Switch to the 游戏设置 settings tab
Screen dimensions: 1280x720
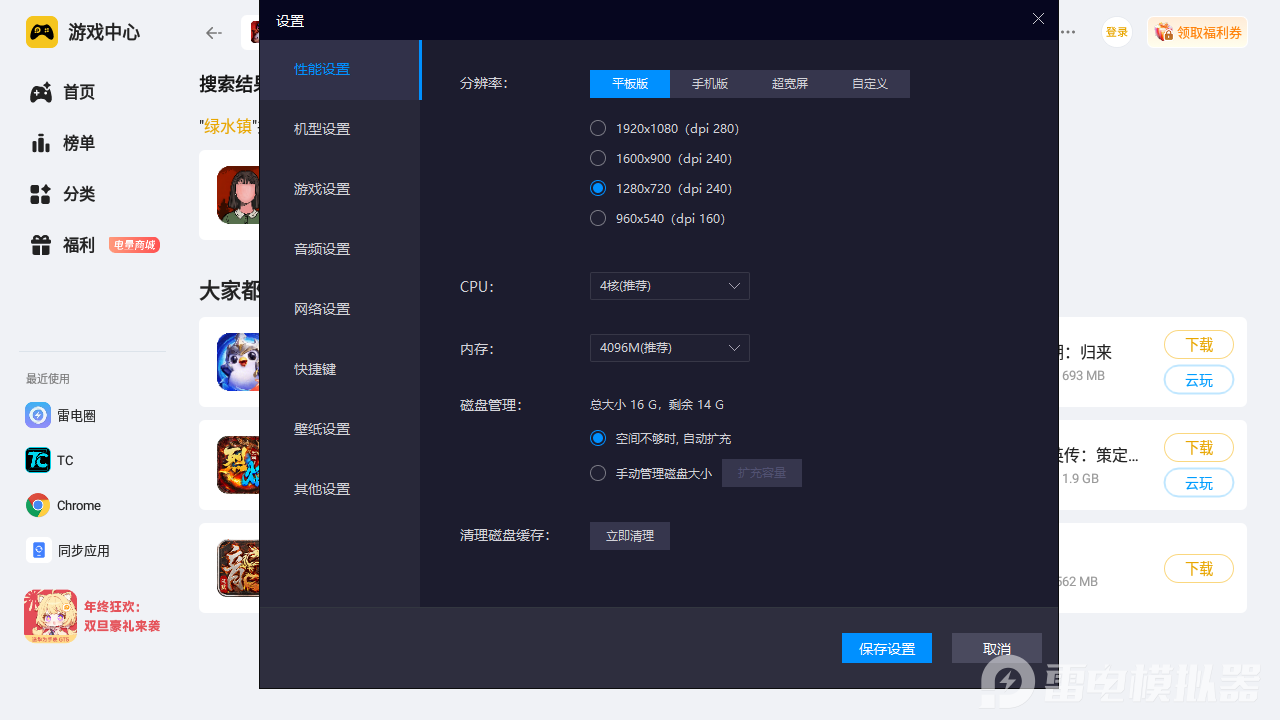[x=340, y=190]
